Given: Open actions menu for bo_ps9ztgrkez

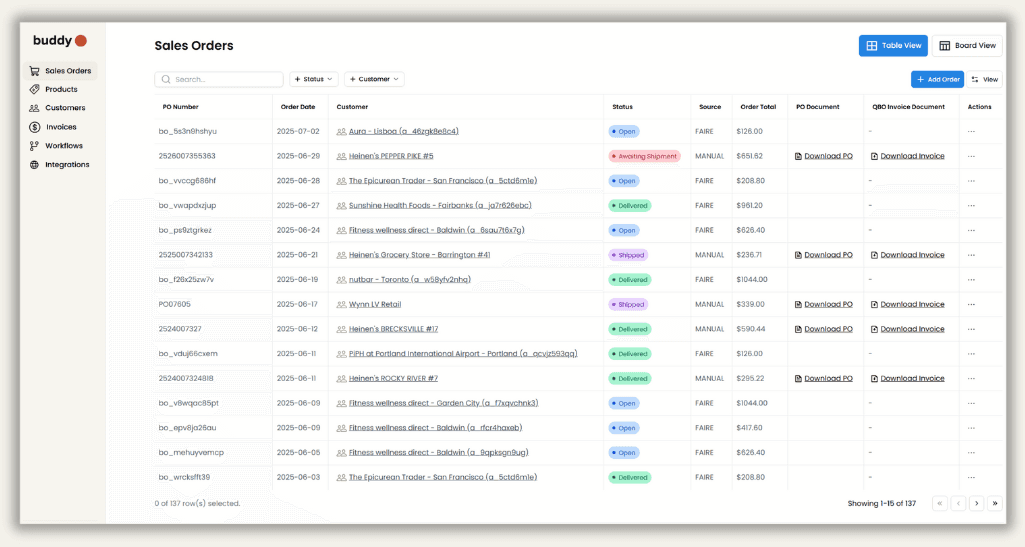Looking at the screenshot, I should [971, 230].
